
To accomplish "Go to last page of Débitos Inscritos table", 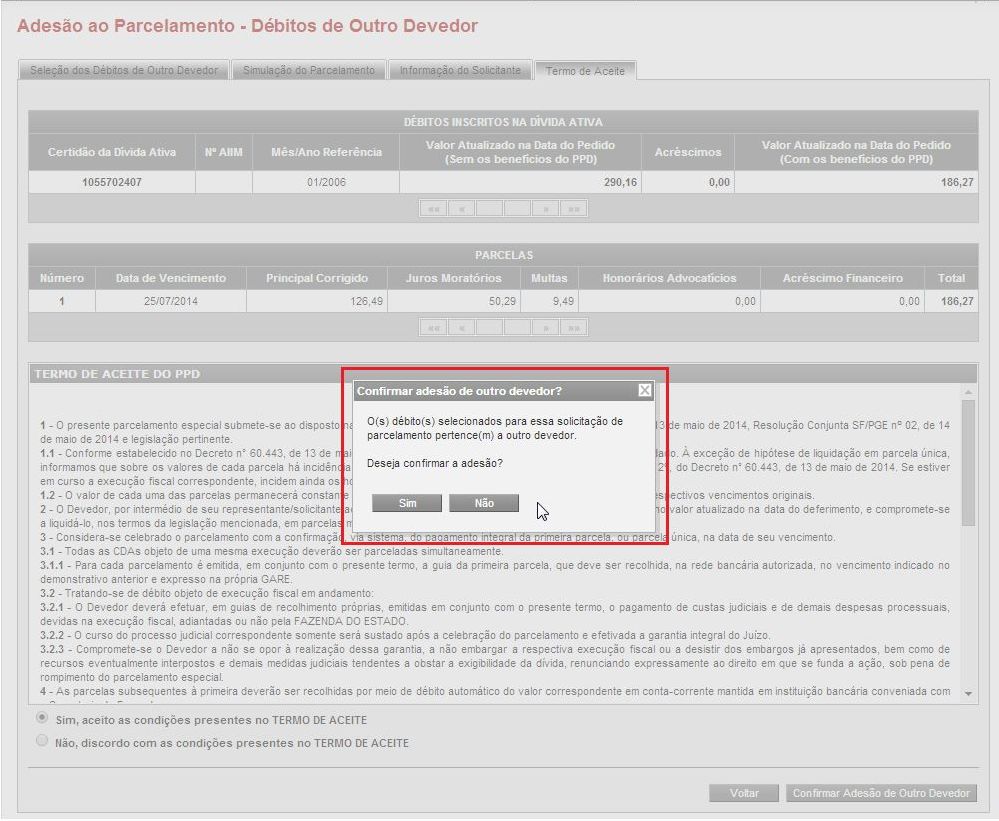I will tap(574, 209).
